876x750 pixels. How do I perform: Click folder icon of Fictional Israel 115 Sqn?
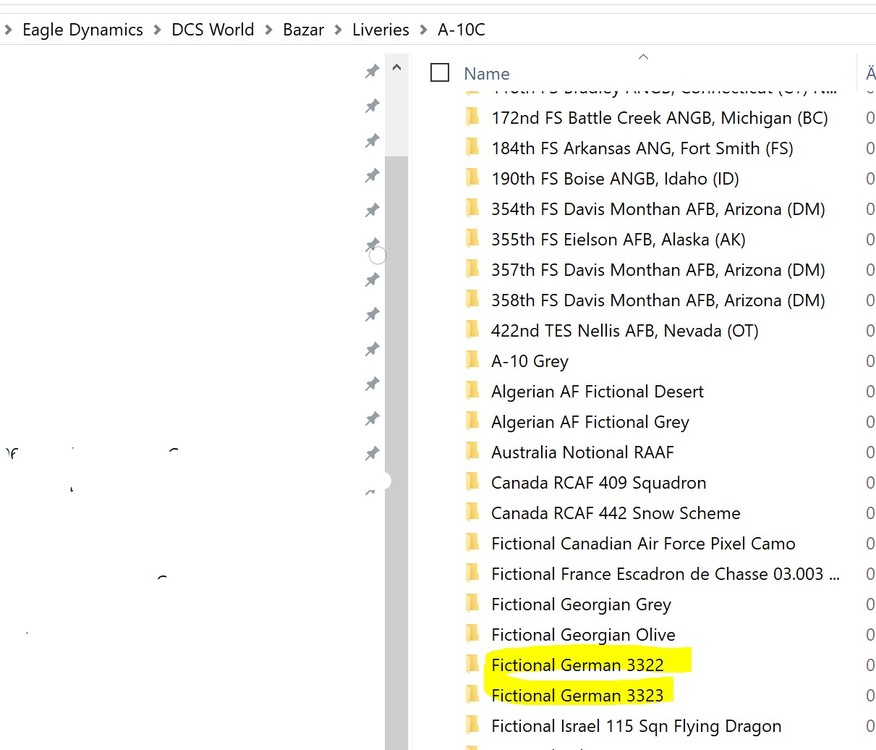pyautogui.click(x=472, y=725)
